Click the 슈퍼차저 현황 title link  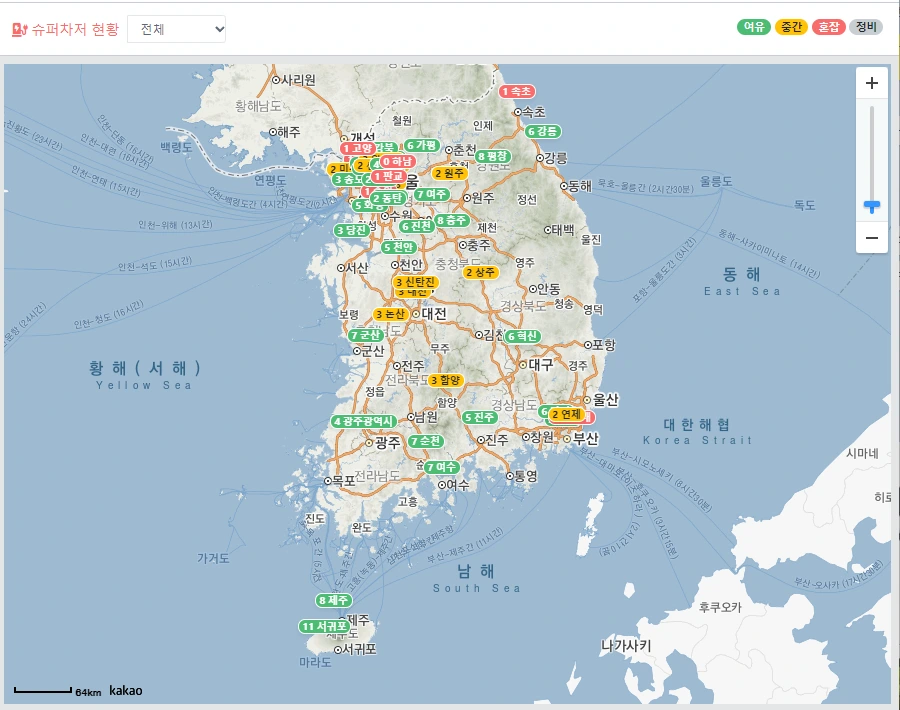[x=75, y=29]
